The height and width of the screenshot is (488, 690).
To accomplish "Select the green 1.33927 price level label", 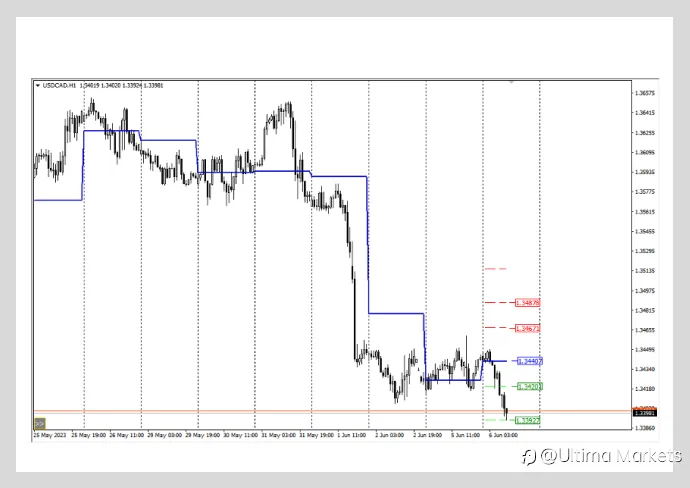I will [x=527, y=420].
